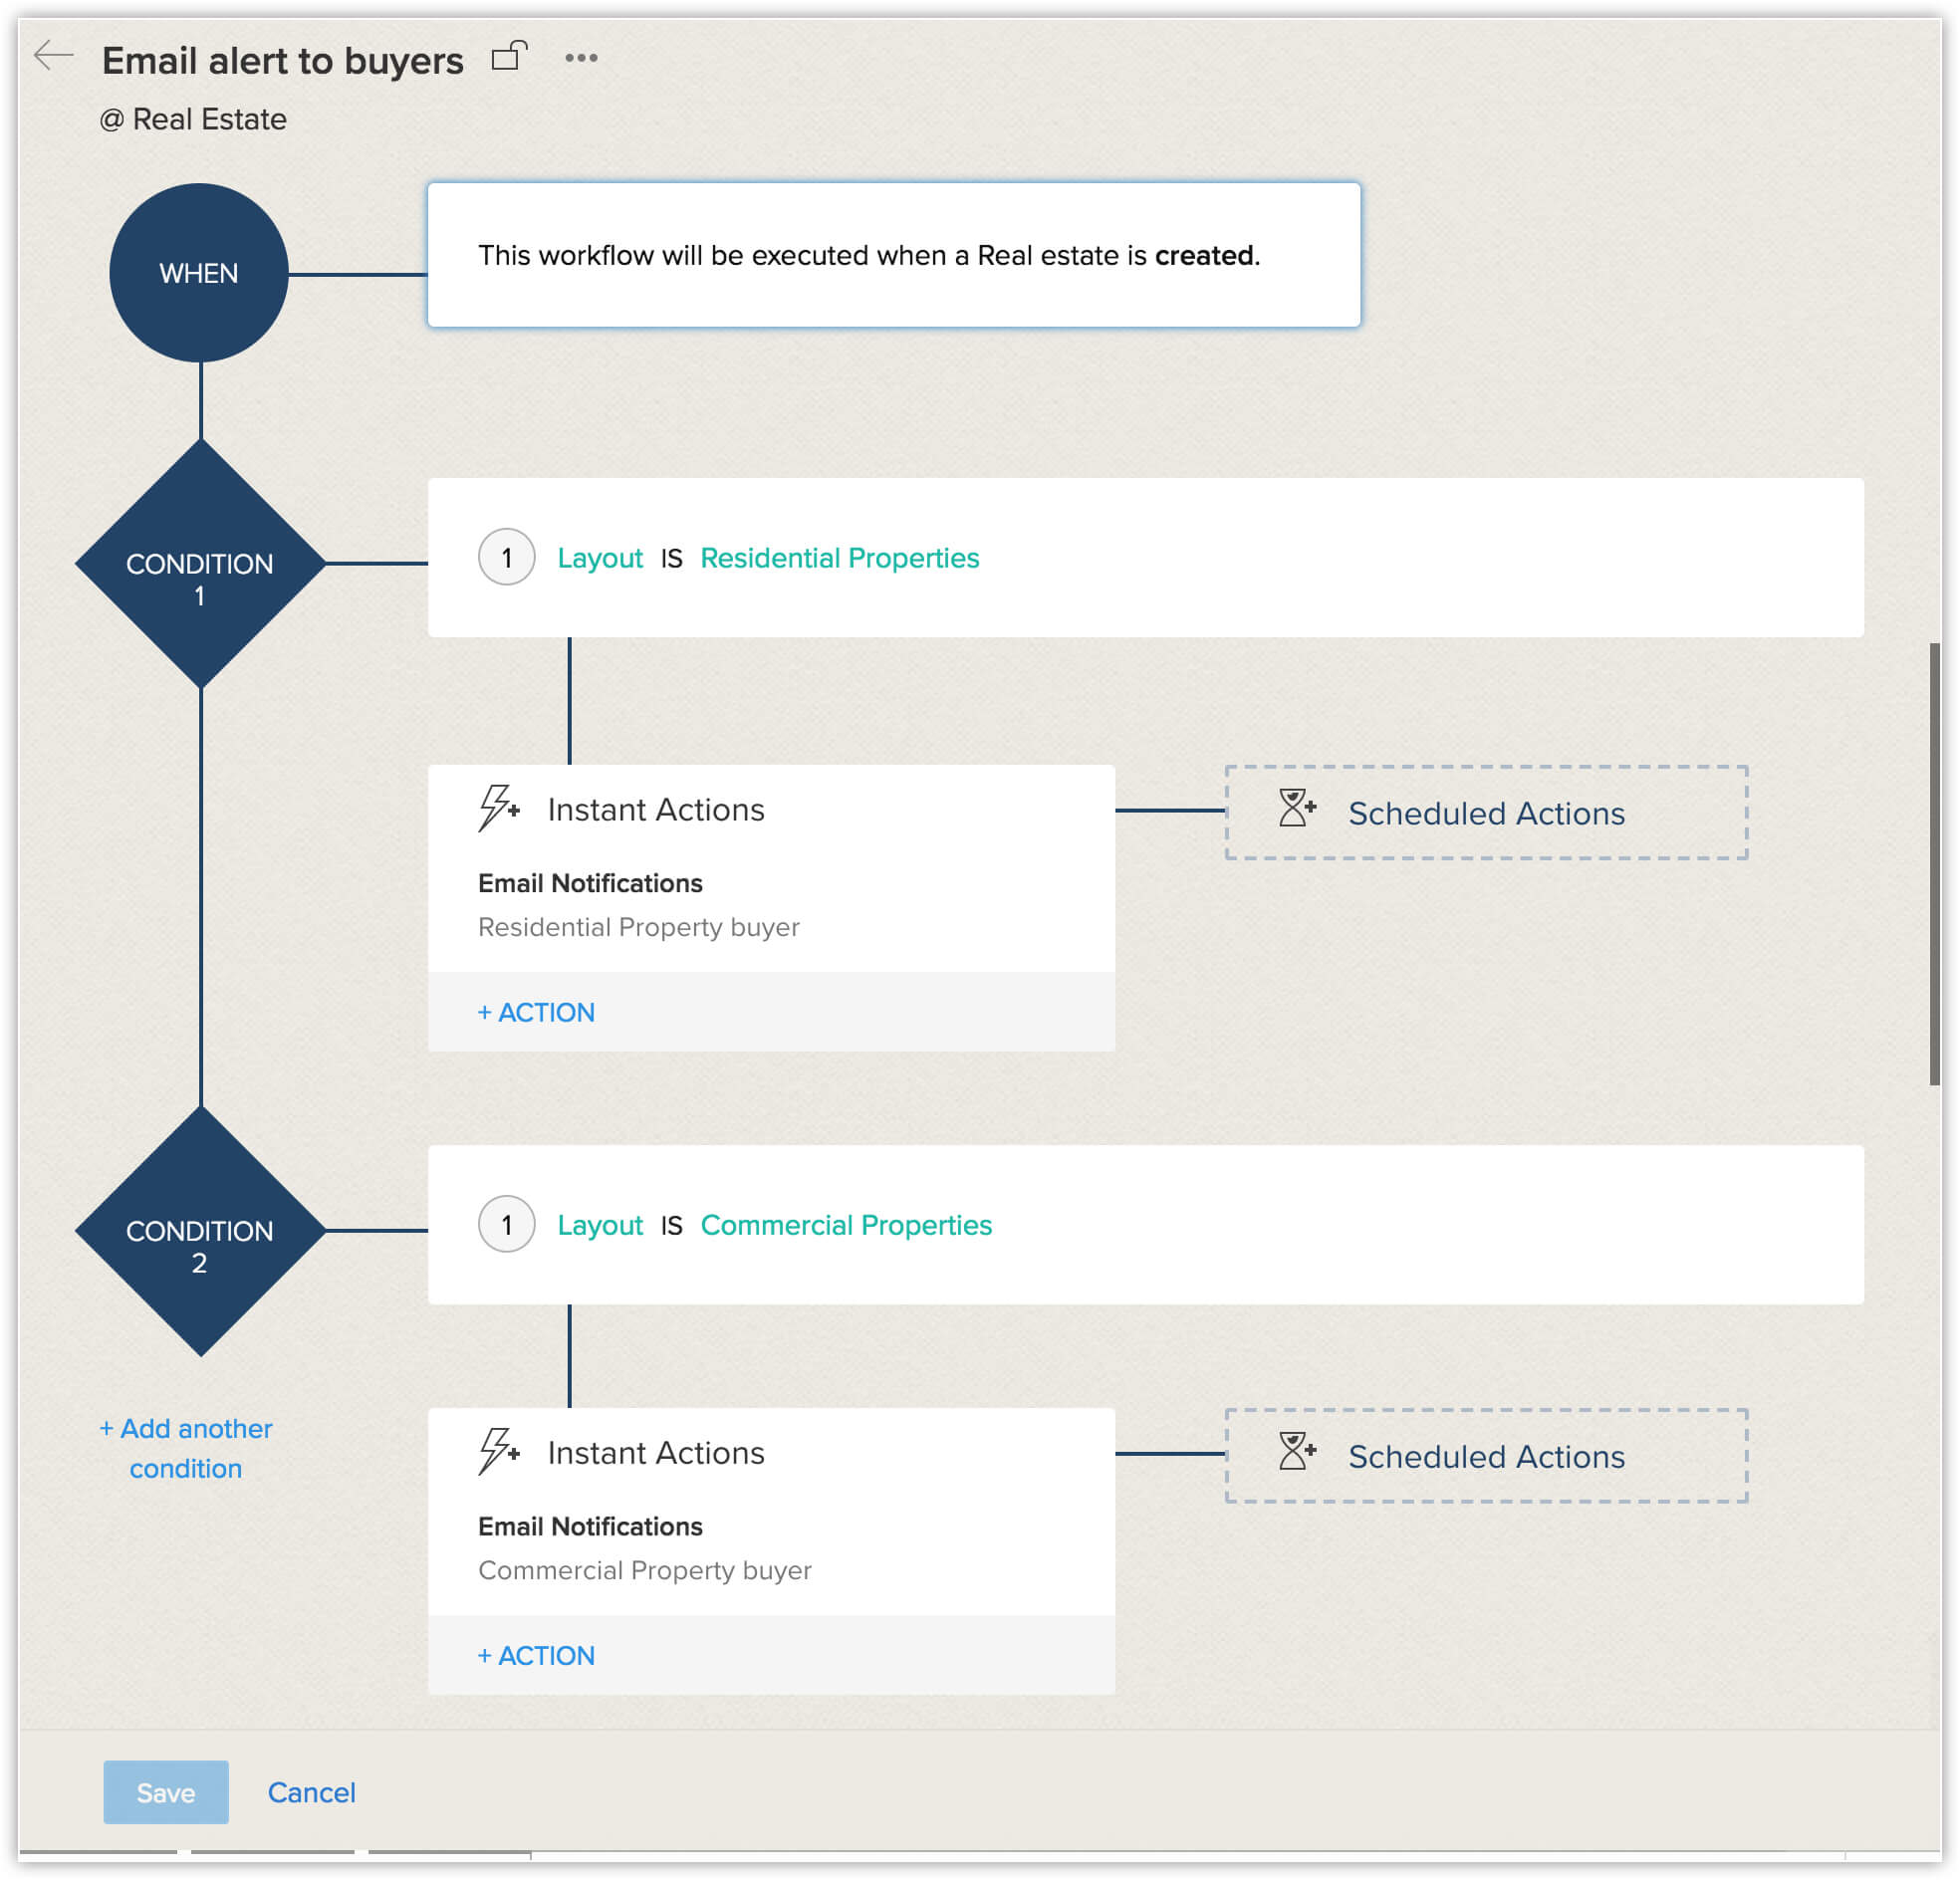1960x1880 pixels.
Task: Save the workflow rule
Action: pos(166,1792)
